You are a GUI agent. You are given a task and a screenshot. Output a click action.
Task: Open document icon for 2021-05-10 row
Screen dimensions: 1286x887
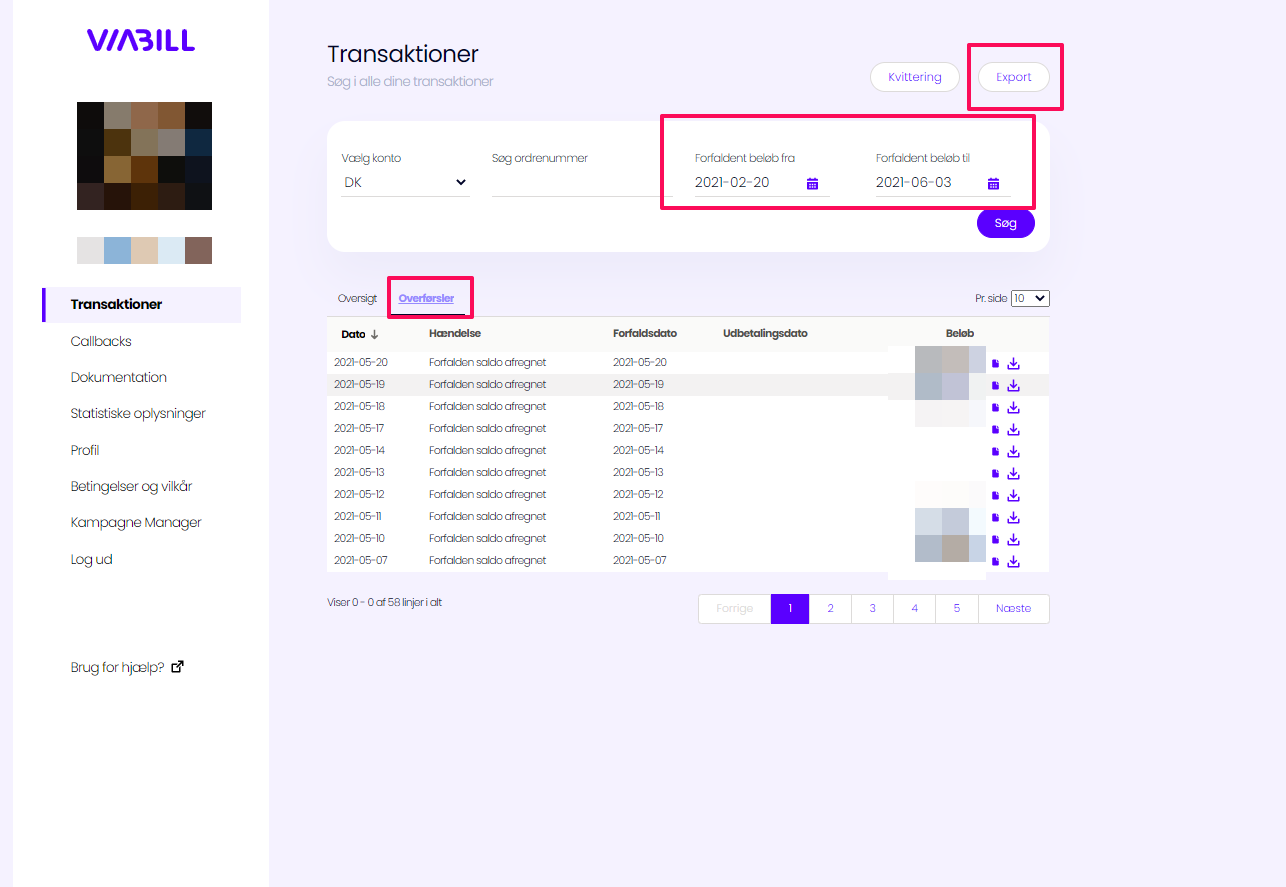pyautogui.click(x=995, y=539)
